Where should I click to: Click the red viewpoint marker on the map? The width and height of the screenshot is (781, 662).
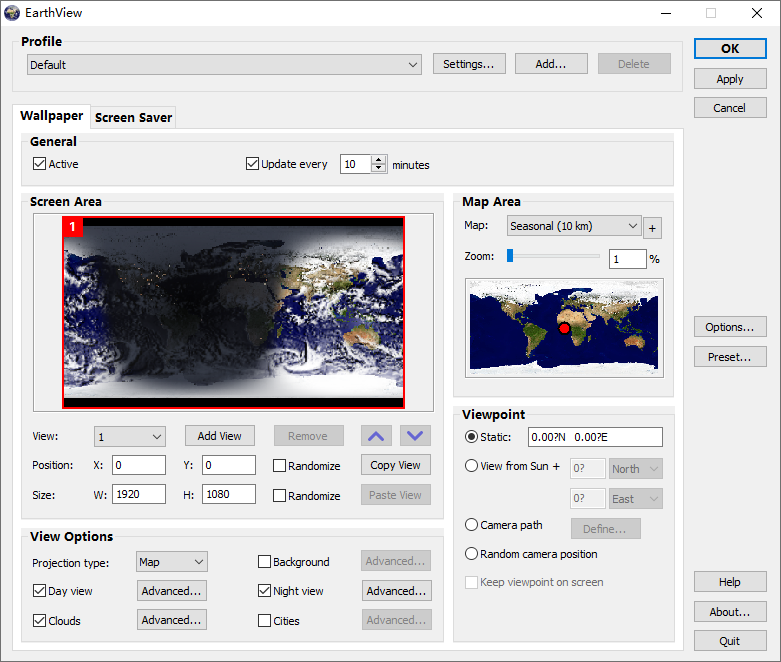563,328
